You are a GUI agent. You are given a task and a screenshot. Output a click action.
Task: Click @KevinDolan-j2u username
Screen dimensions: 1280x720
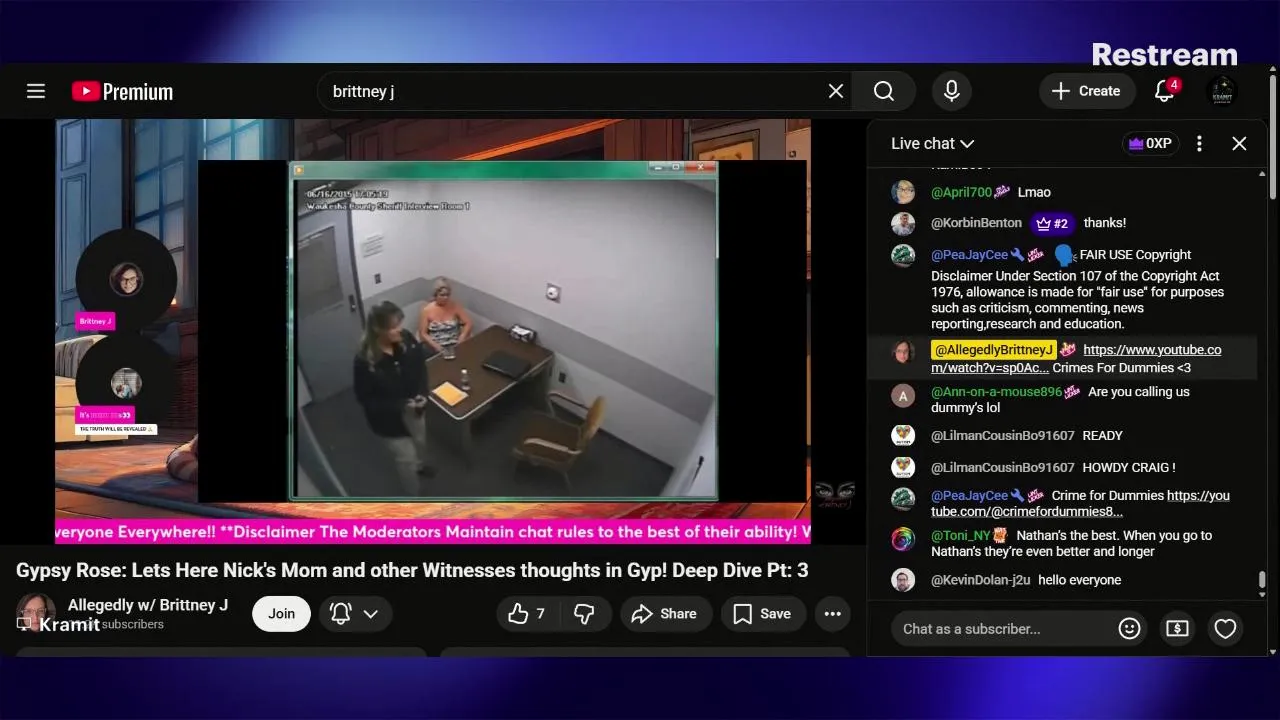click(981, 580)
